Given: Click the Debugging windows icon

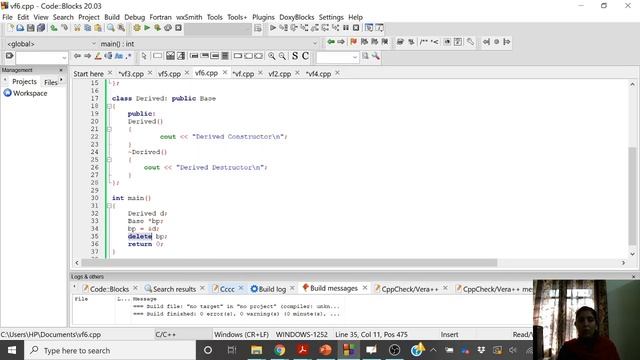Looking at the screenshot, I should pos(369,28).
